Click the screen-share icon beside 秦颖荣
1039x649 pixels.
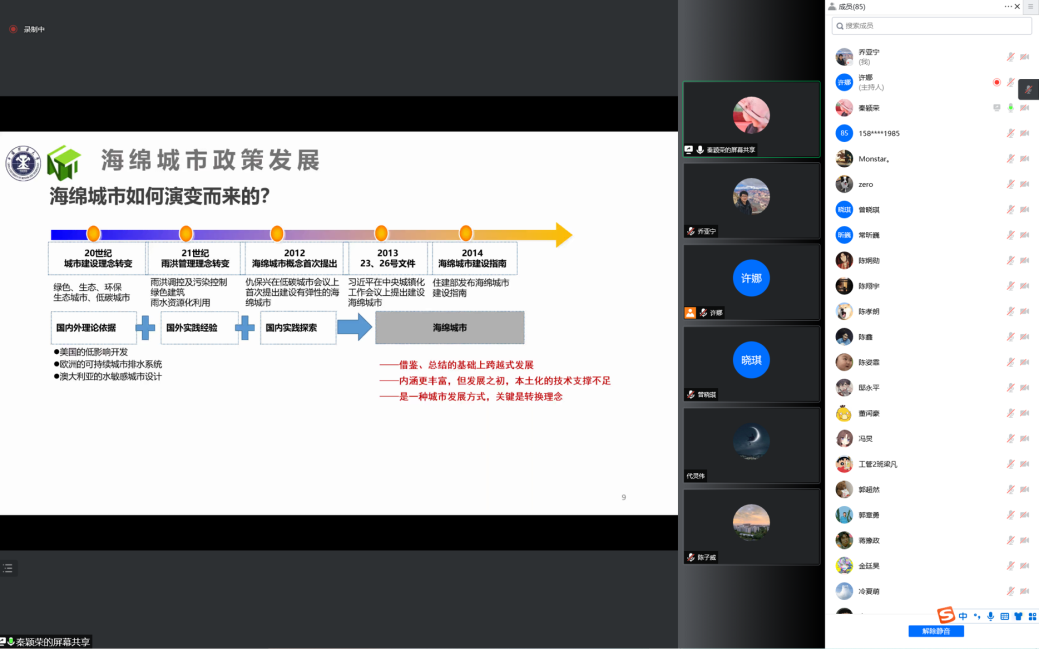(996, 107)
